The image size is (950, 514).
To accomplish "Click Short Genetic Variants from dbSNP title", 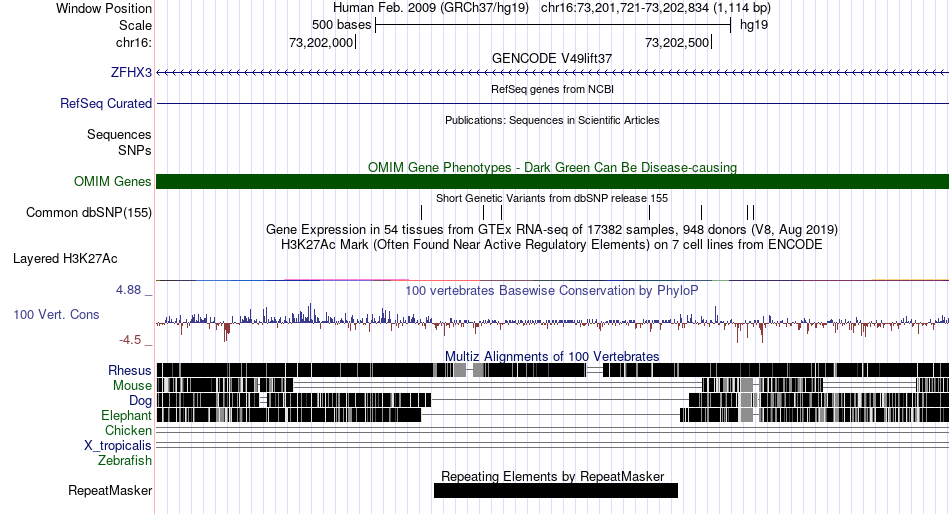I will coord(552,198).
